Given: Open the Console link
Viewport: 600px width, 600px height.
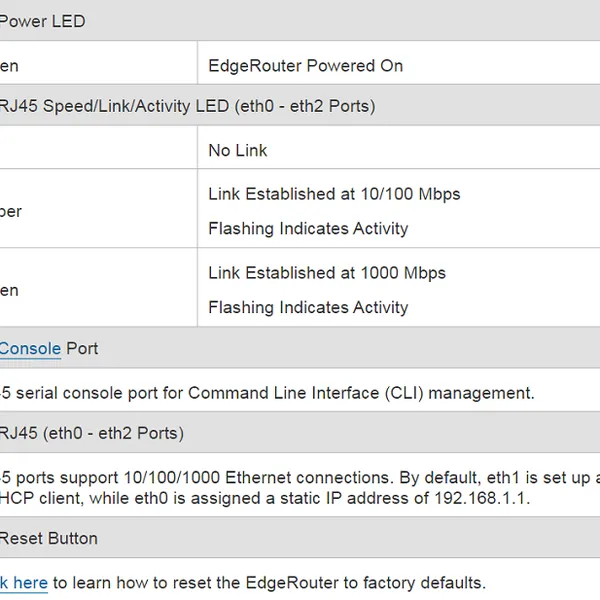Looking at the screenshot, I should tap(30, 349).
